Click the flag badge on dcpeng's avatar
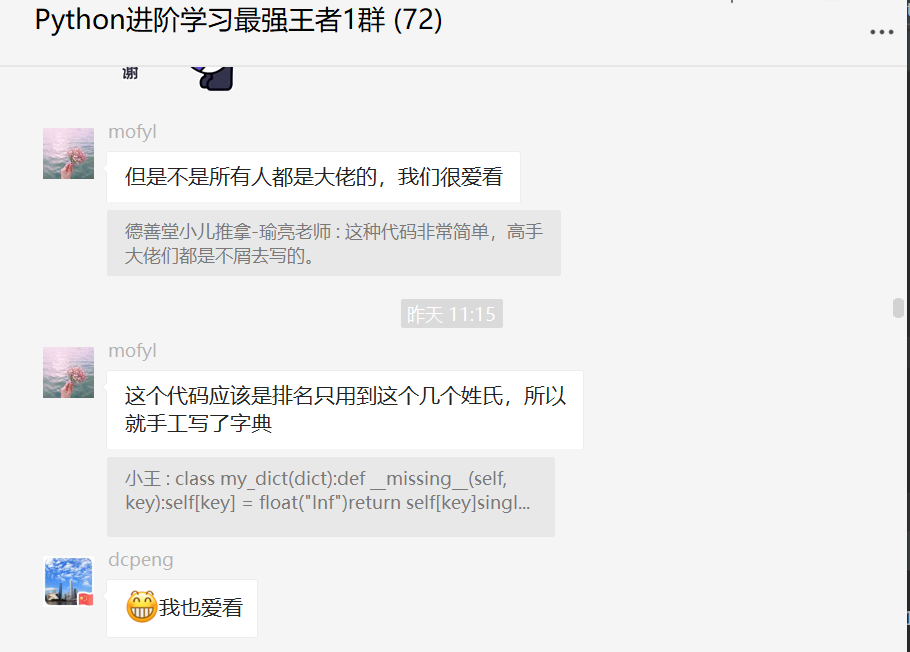910x652 pixels. pyautogui.click(x=86, y=599)
